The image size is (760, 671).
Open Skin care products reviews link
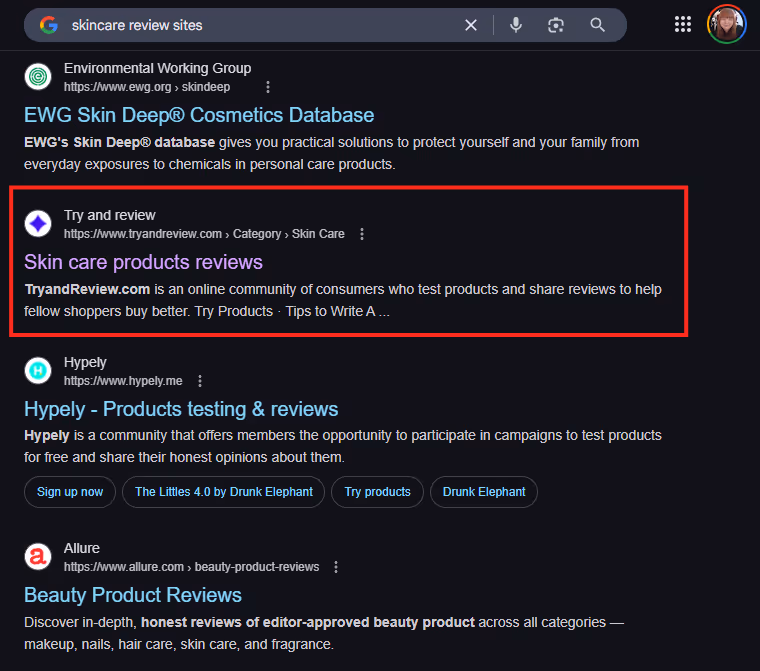pyautogui.click(x=143, y=262)
